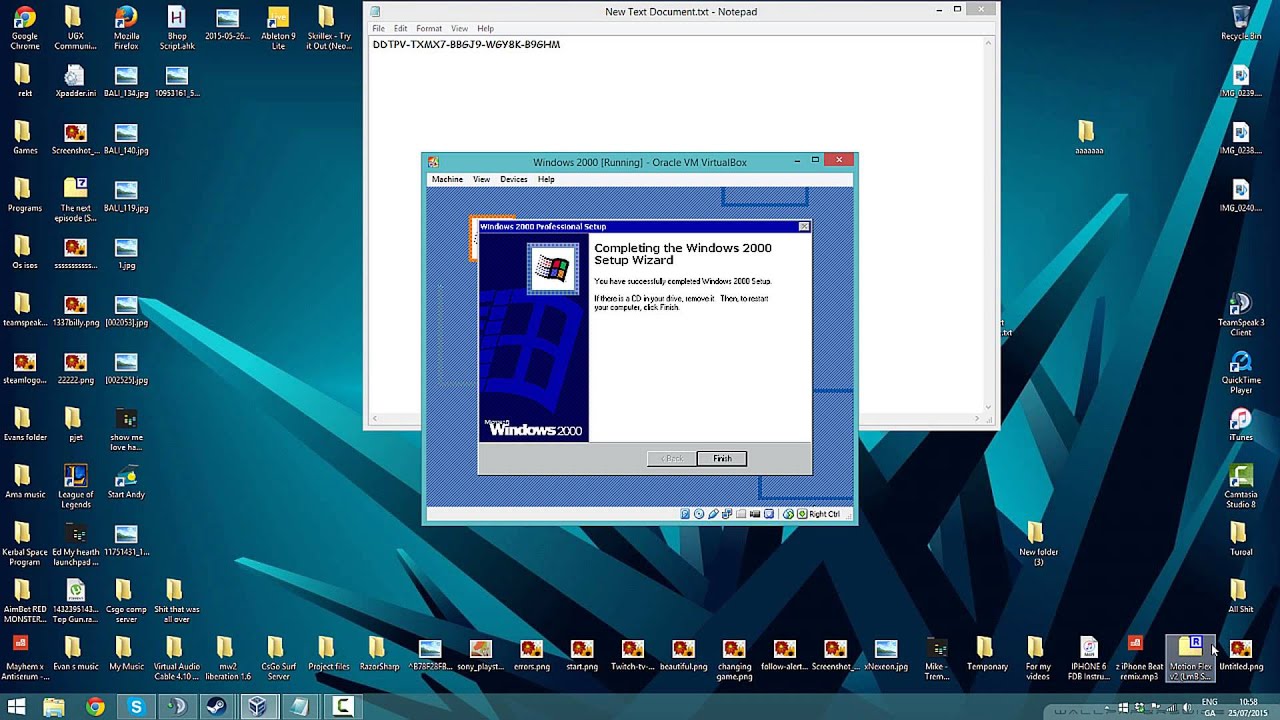Click the hard disk activity icon in VirtualBox
Viewport: 1280px width, 720px height.
click(685, 514)
